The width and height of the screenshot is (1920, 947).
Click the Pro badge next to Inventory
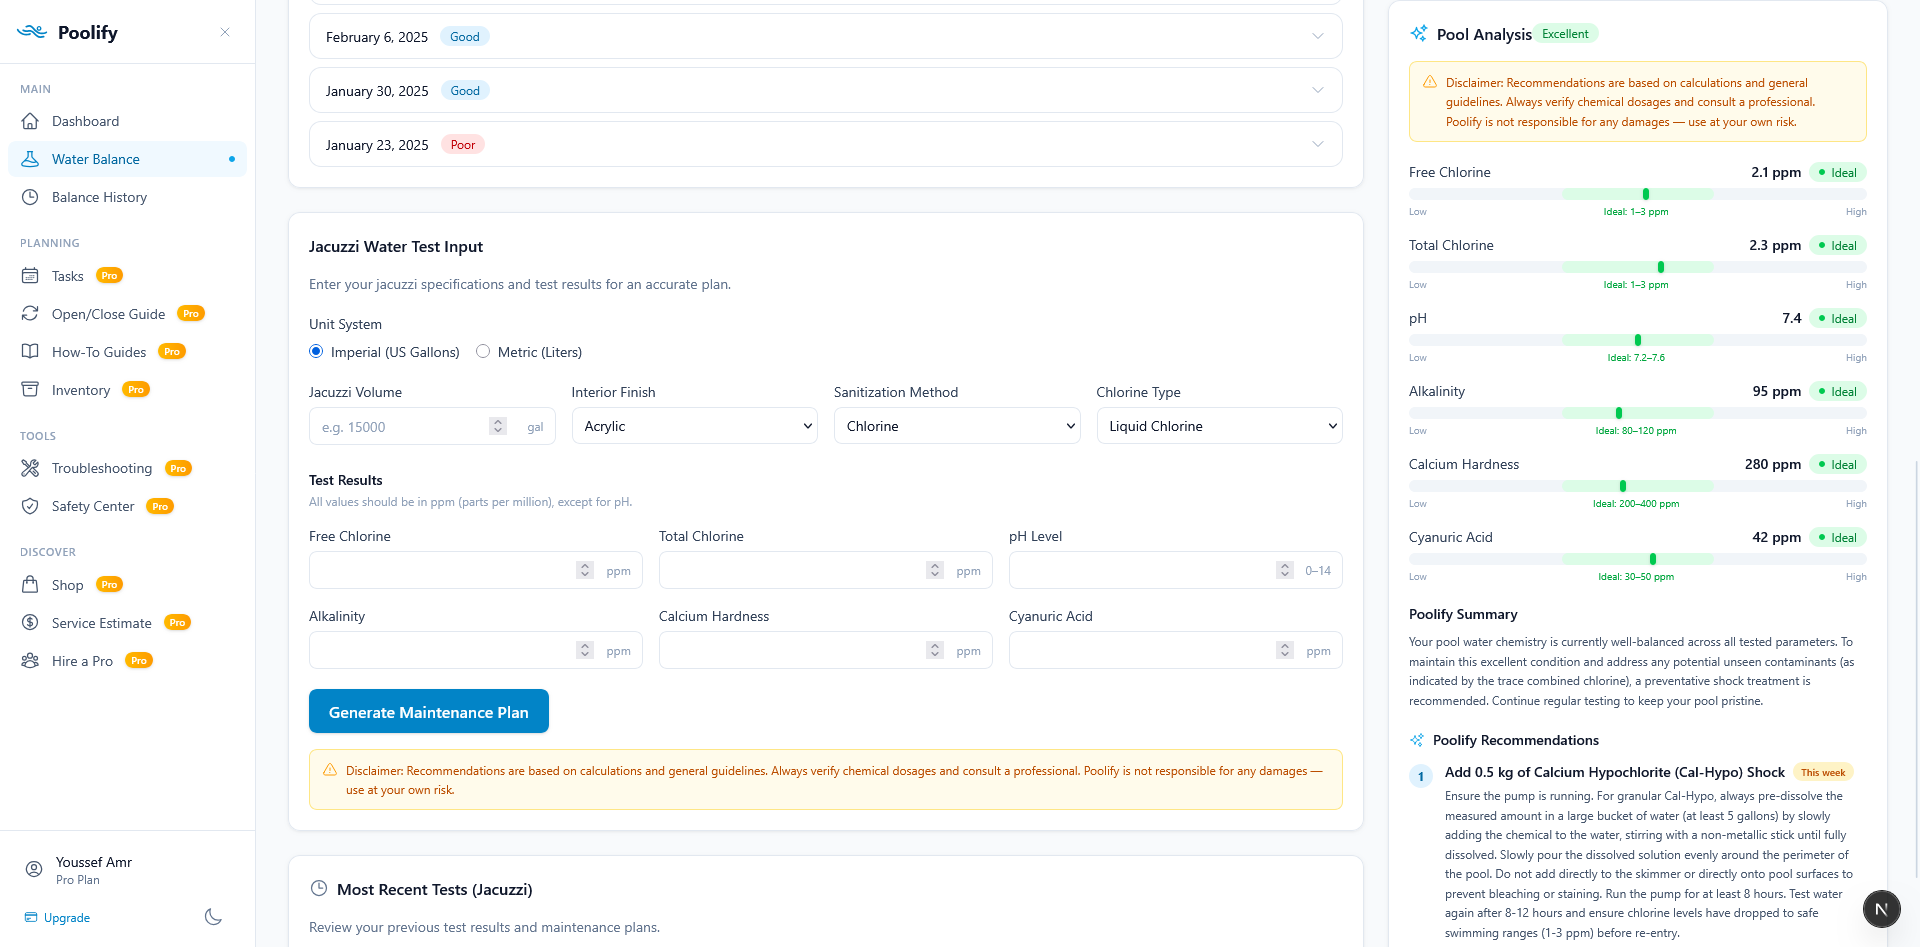pos(136,390)
